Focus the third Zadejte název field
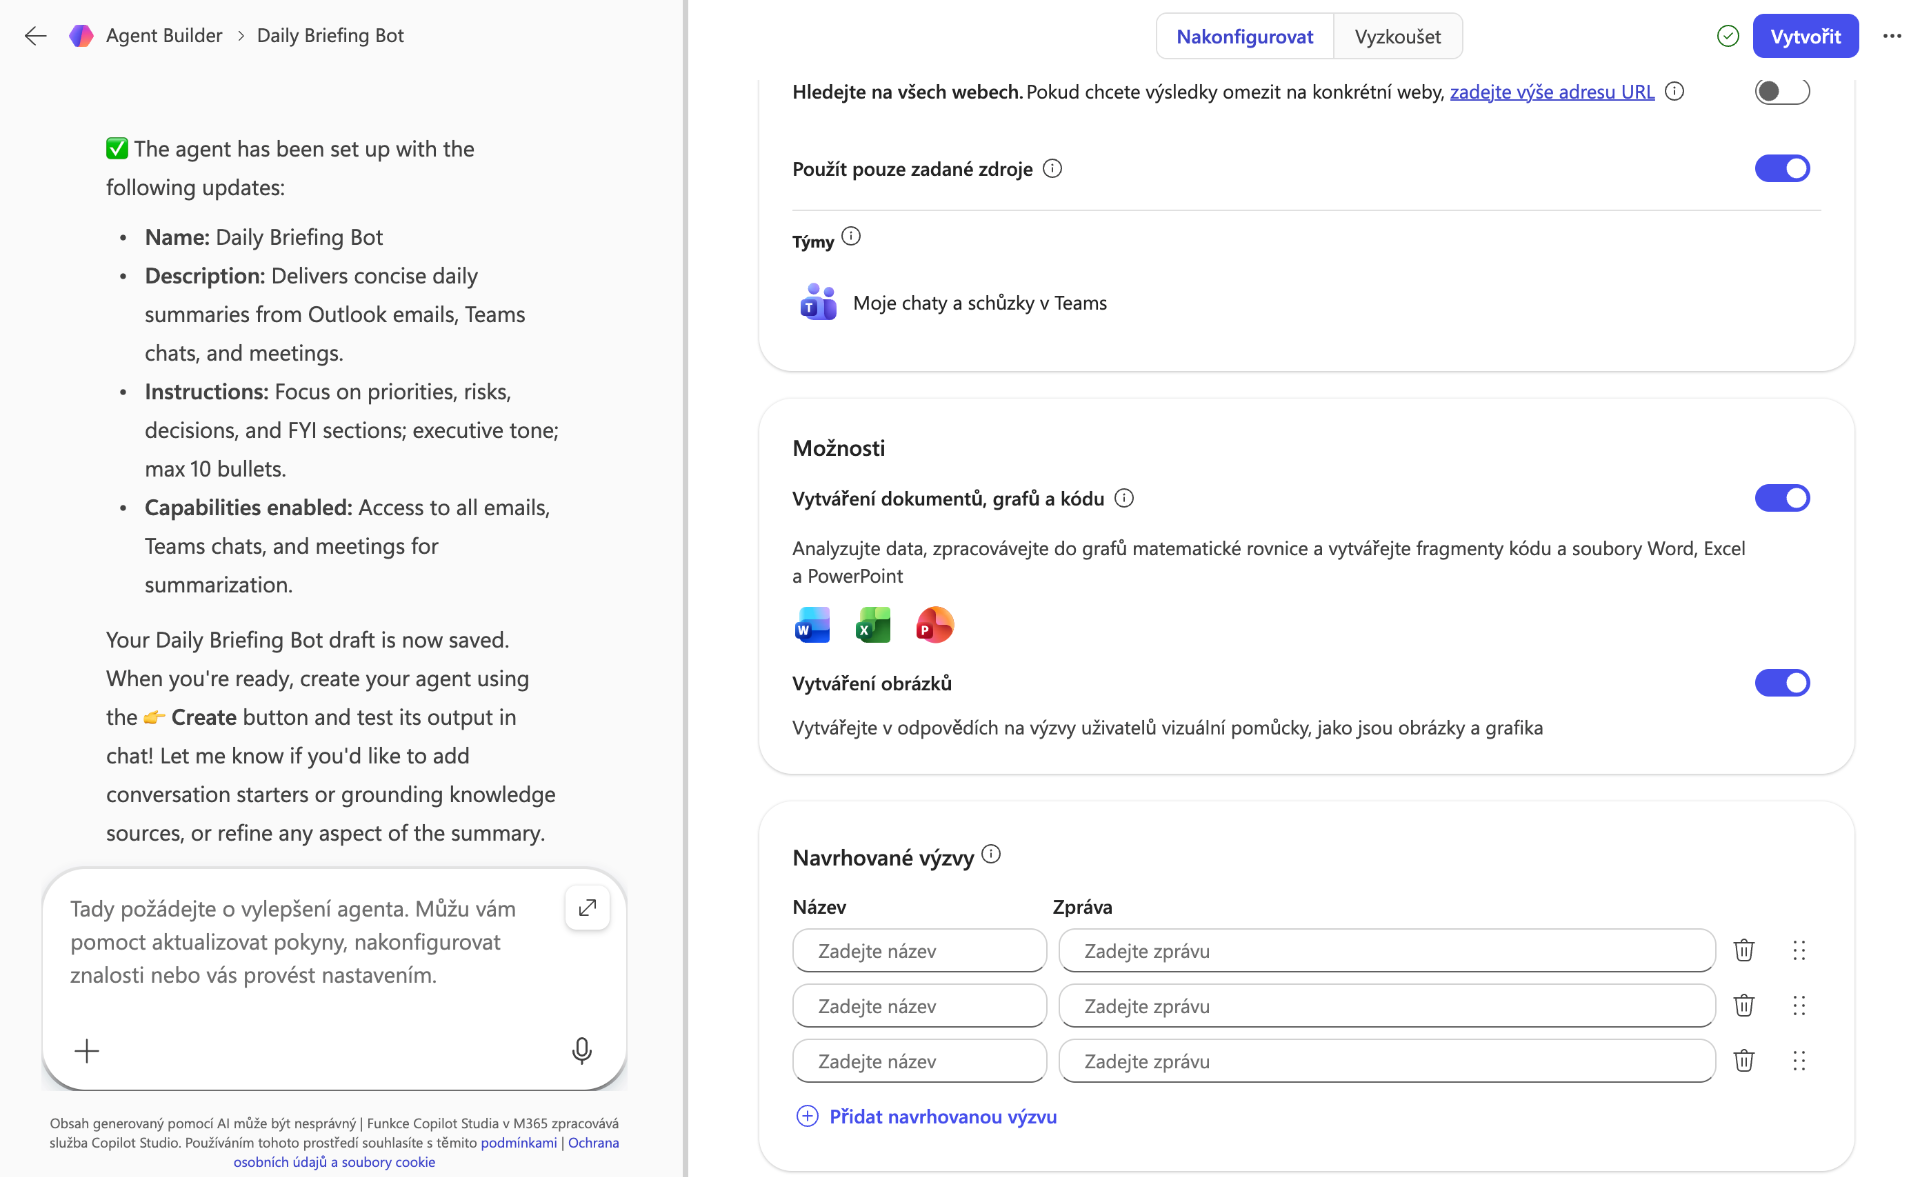The height and width of the screenshot is (1177, 1920). point(920,1061)
